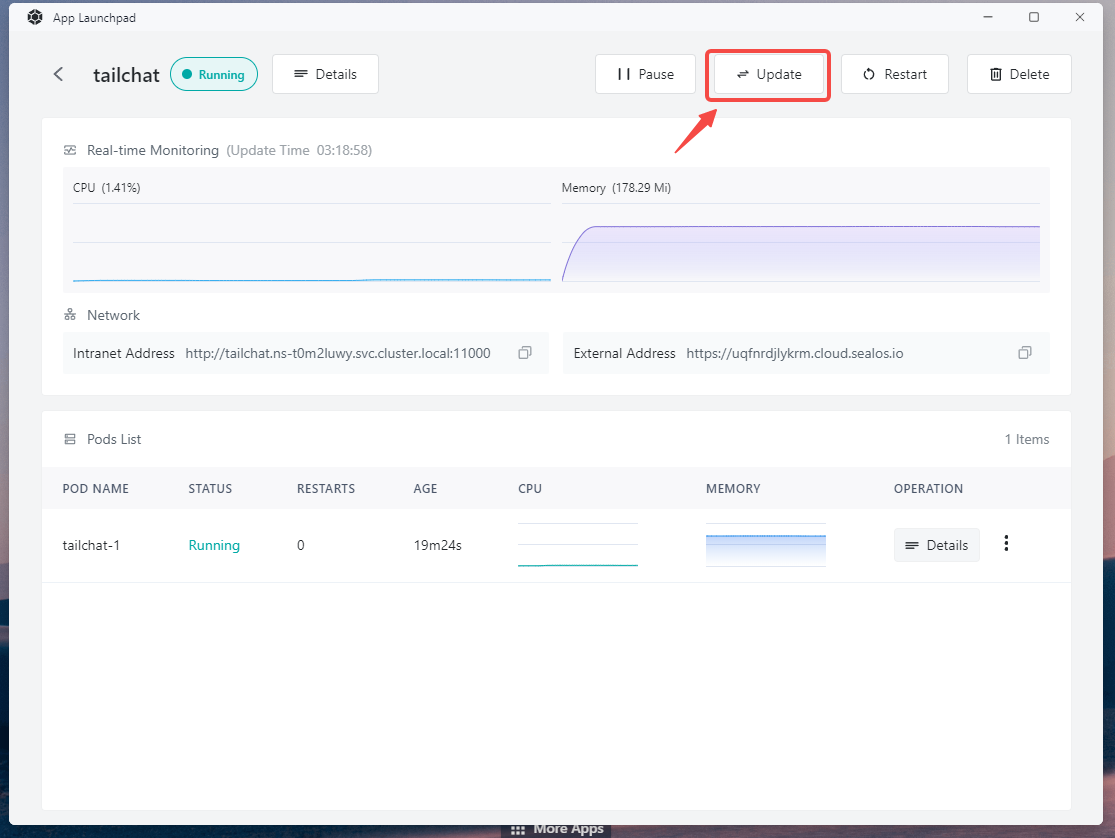This screenshot has width=1115, height=838.
Task: Click the back arrow beside tailchat
Action: point(59,74)
